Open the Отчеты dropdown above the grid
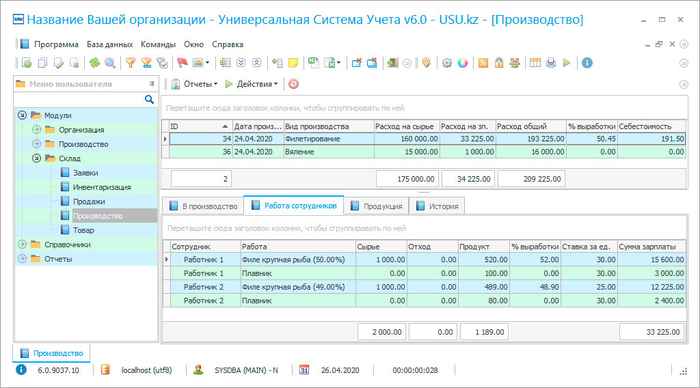This screenshot has height=388, width=700. click(195, 84)
